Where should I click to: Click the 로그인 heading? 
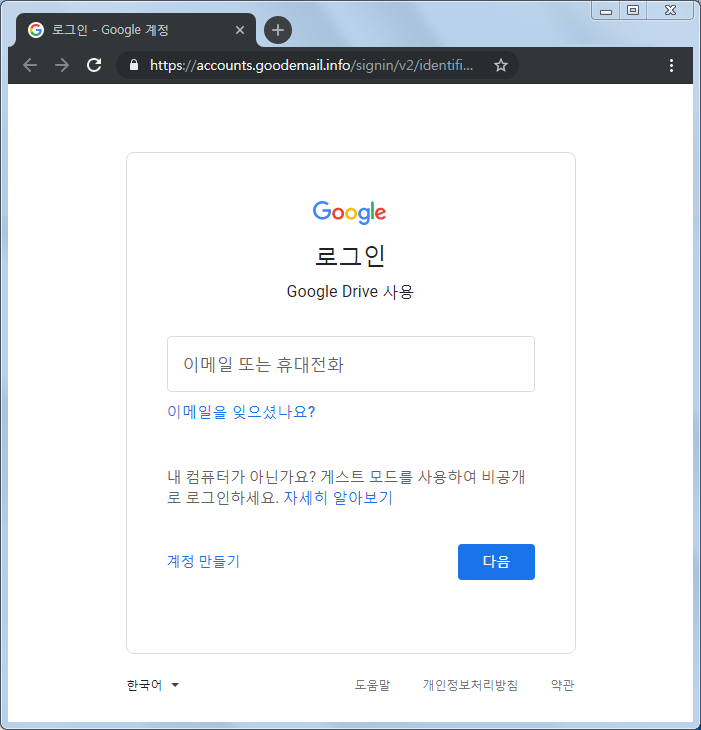[350, 256]
